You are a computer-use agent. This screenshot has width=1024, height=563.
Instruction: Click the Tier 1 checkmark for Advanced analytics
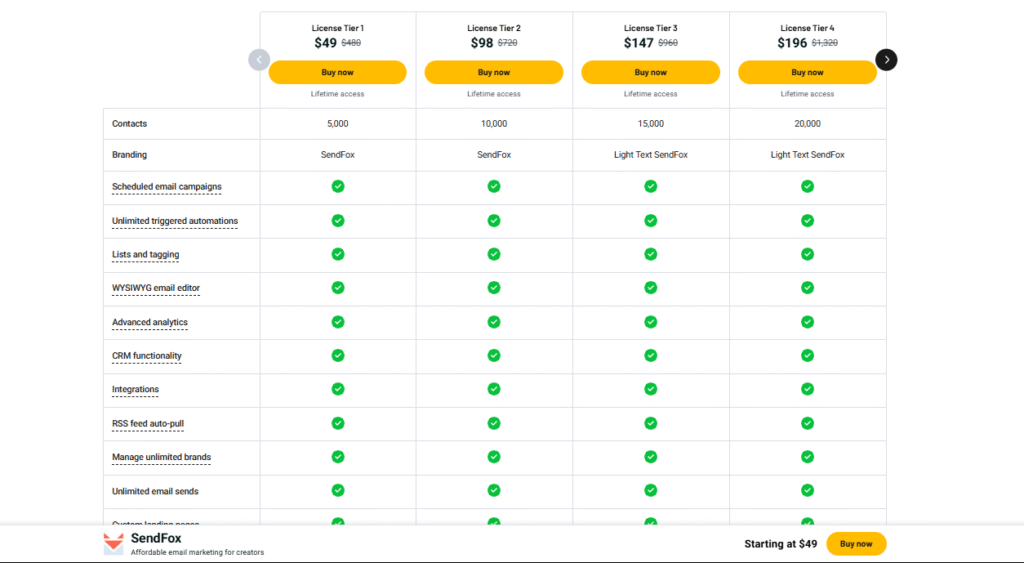coord(338,322)
